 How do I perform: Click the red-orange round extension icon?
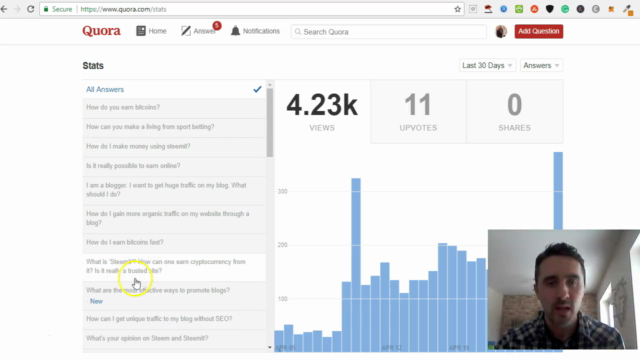pos(534,9)
